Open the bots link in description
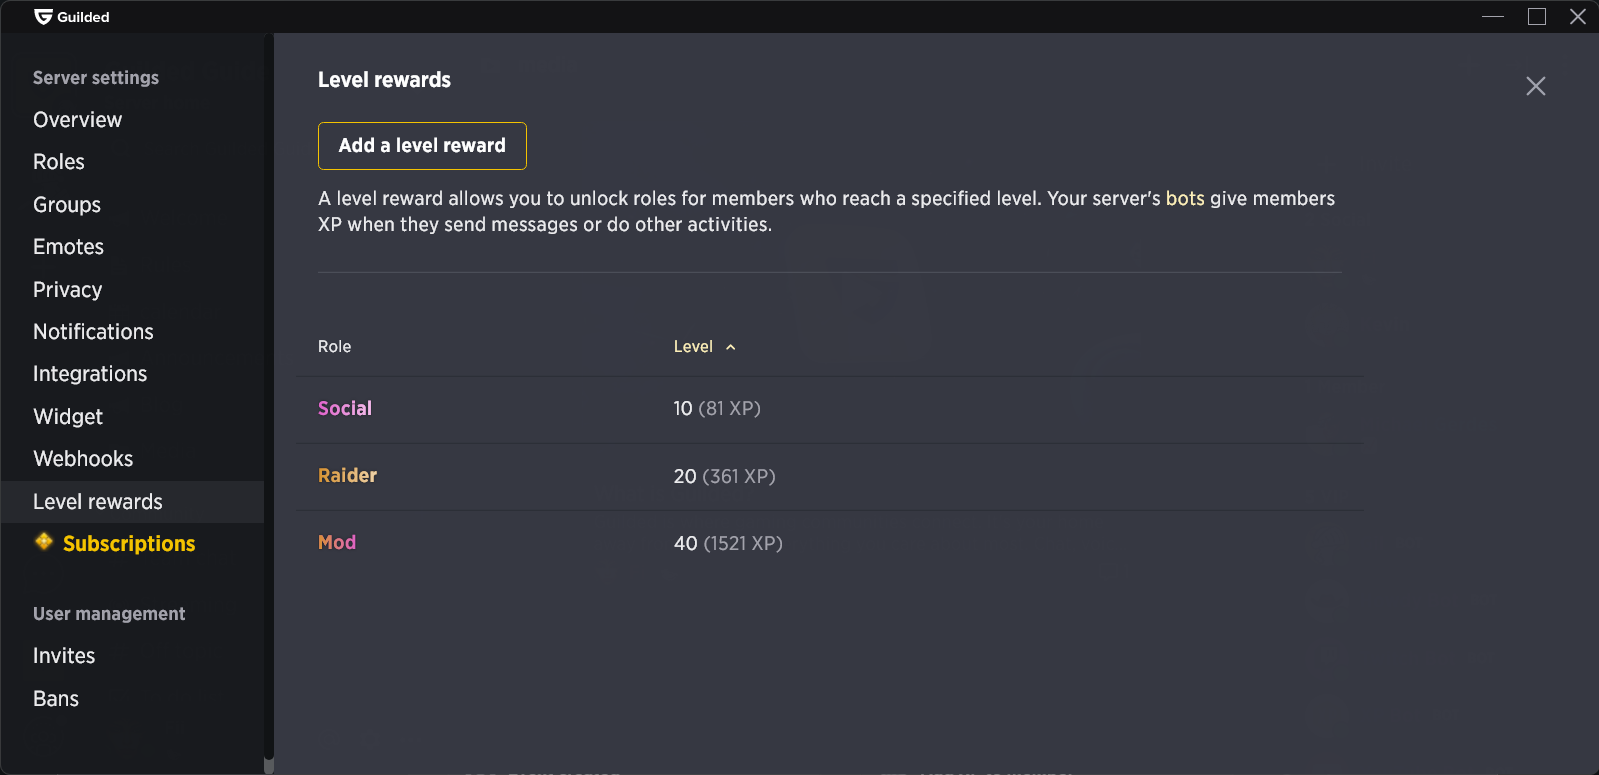The height and width of the screenshot is (775, 1599). pyautogui.click(x=1185, y=198)
